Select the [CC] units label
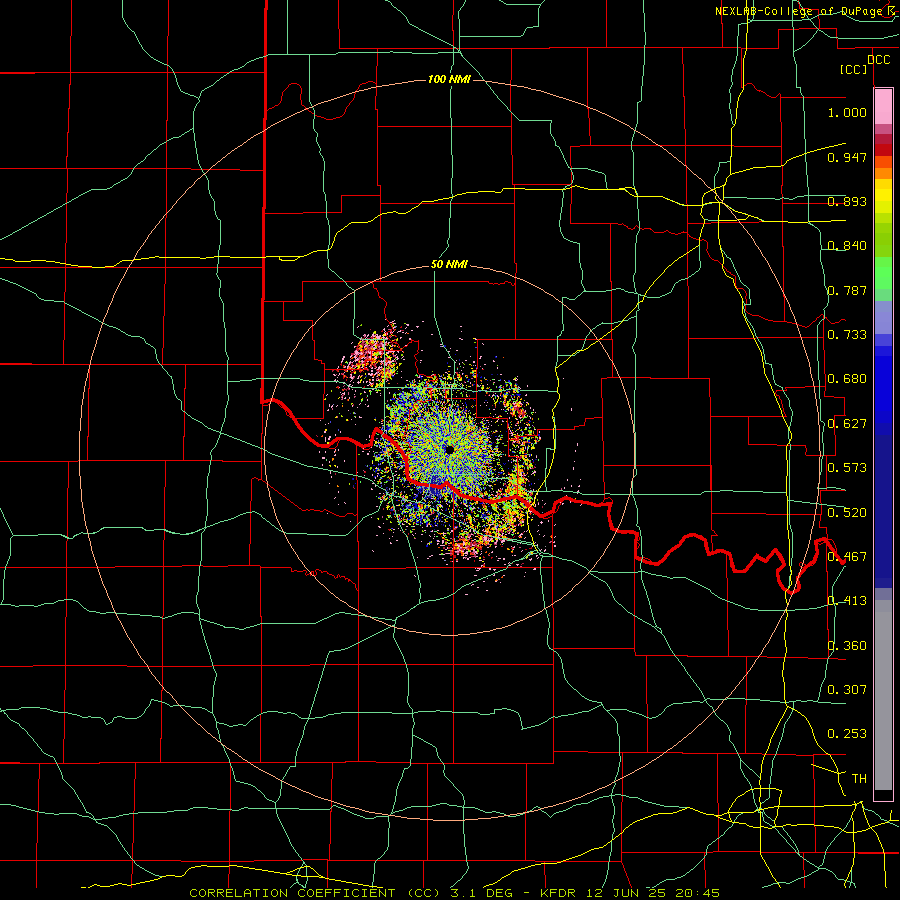The image size is (900, 900). pyautogui.click(x=854, y=69)
